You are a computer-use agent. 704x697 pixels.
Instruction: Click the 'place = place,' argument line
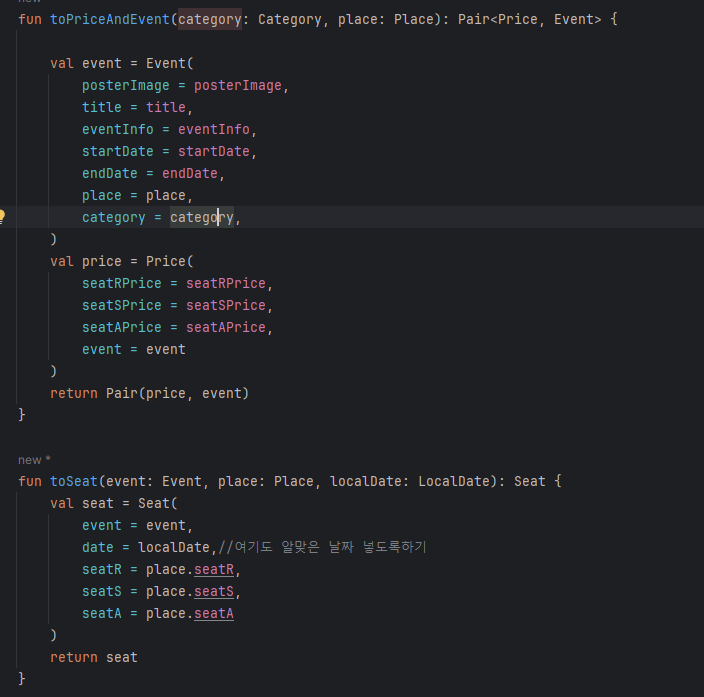pos(137,195)
